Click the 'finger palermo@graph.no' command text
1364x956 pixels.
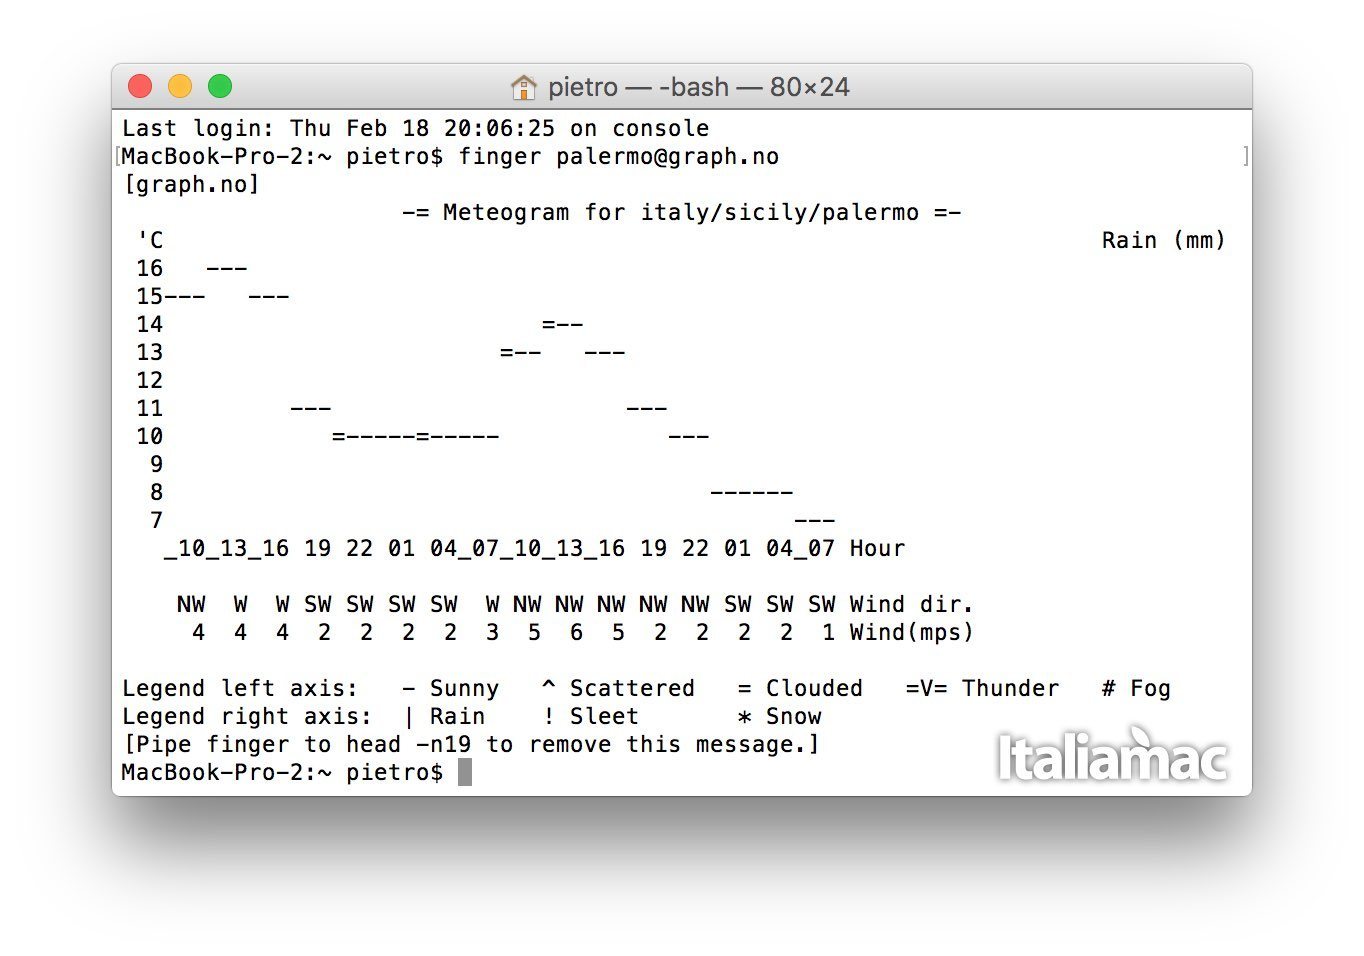click(619, 157)
